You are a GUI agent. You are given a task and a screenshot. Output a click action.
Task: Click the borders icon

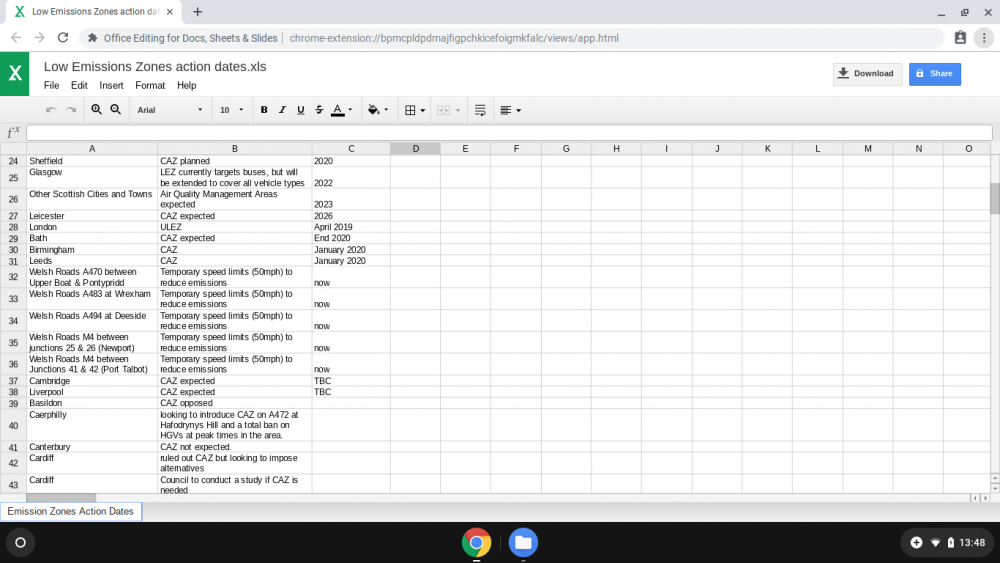[x=410, y=110]
